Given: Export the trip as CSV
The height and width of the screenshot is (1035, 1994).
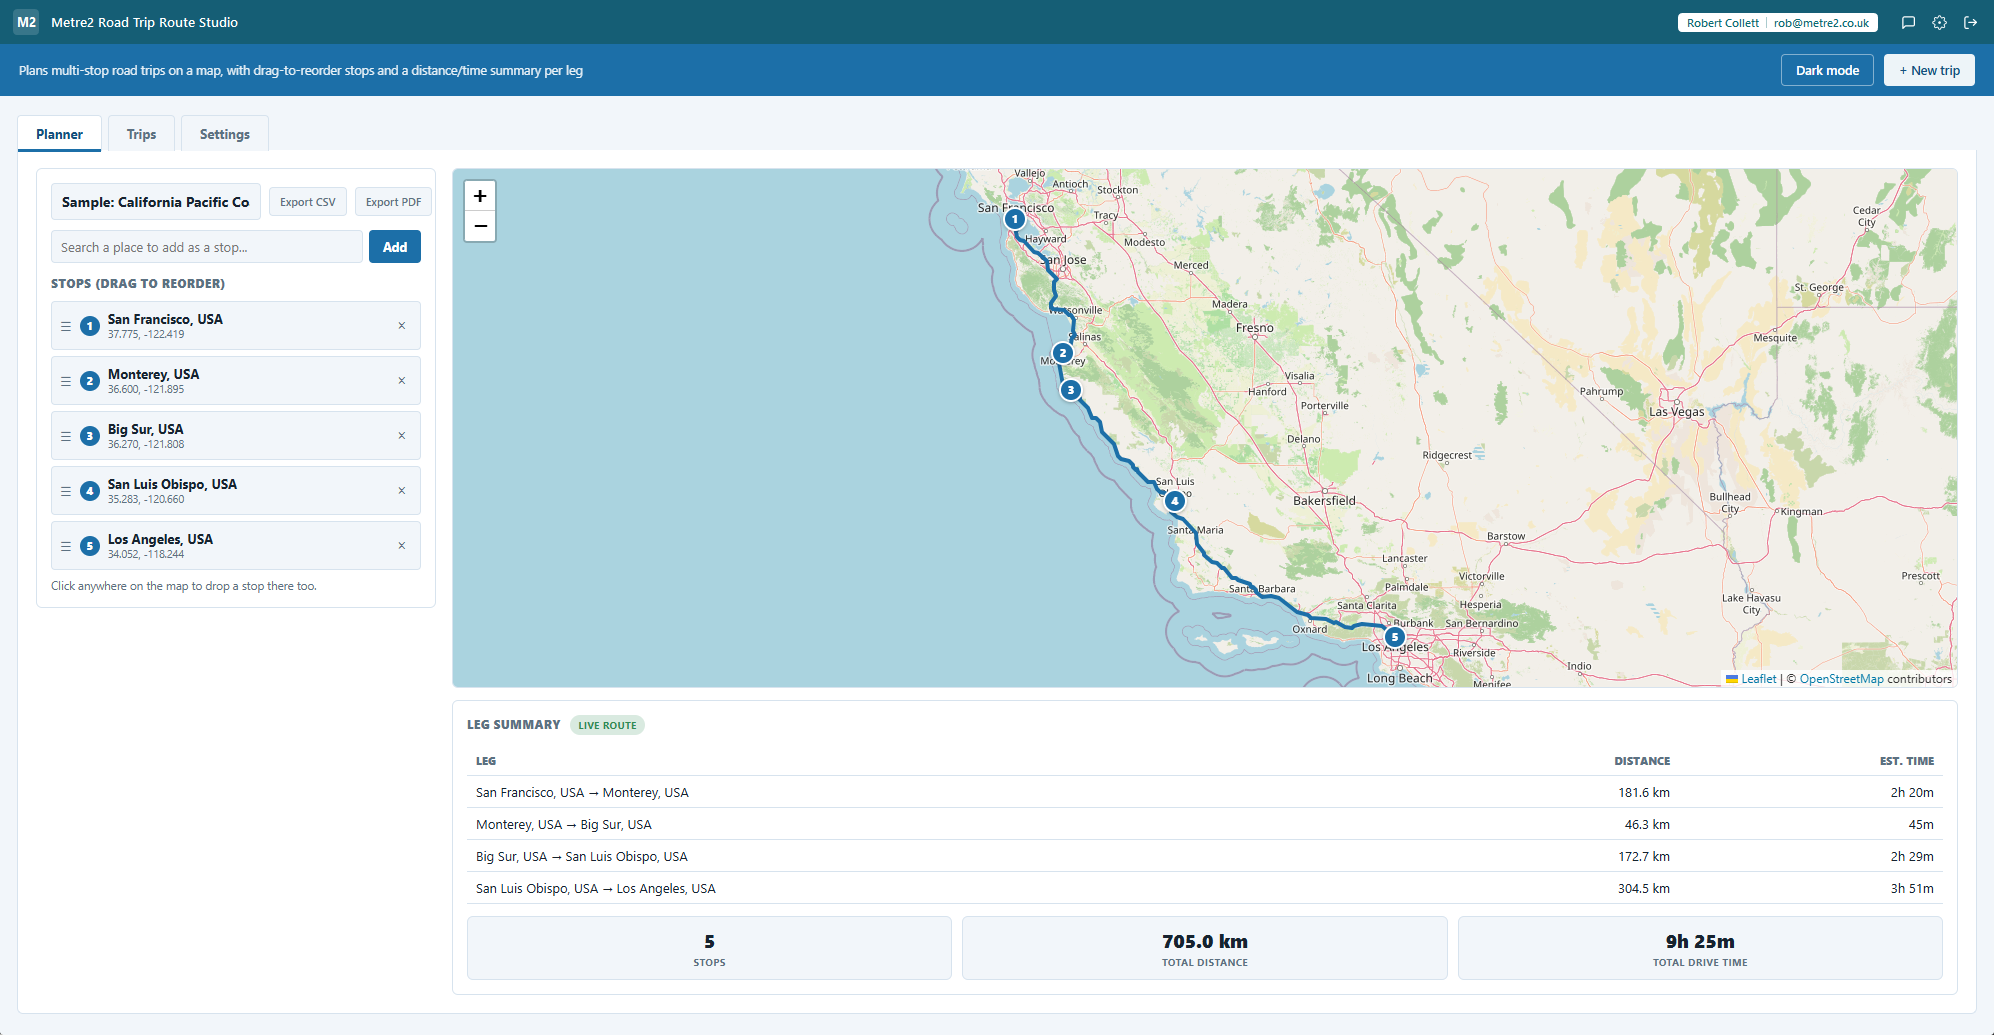Looking at the screenshot, I should [x=308, y=202].
